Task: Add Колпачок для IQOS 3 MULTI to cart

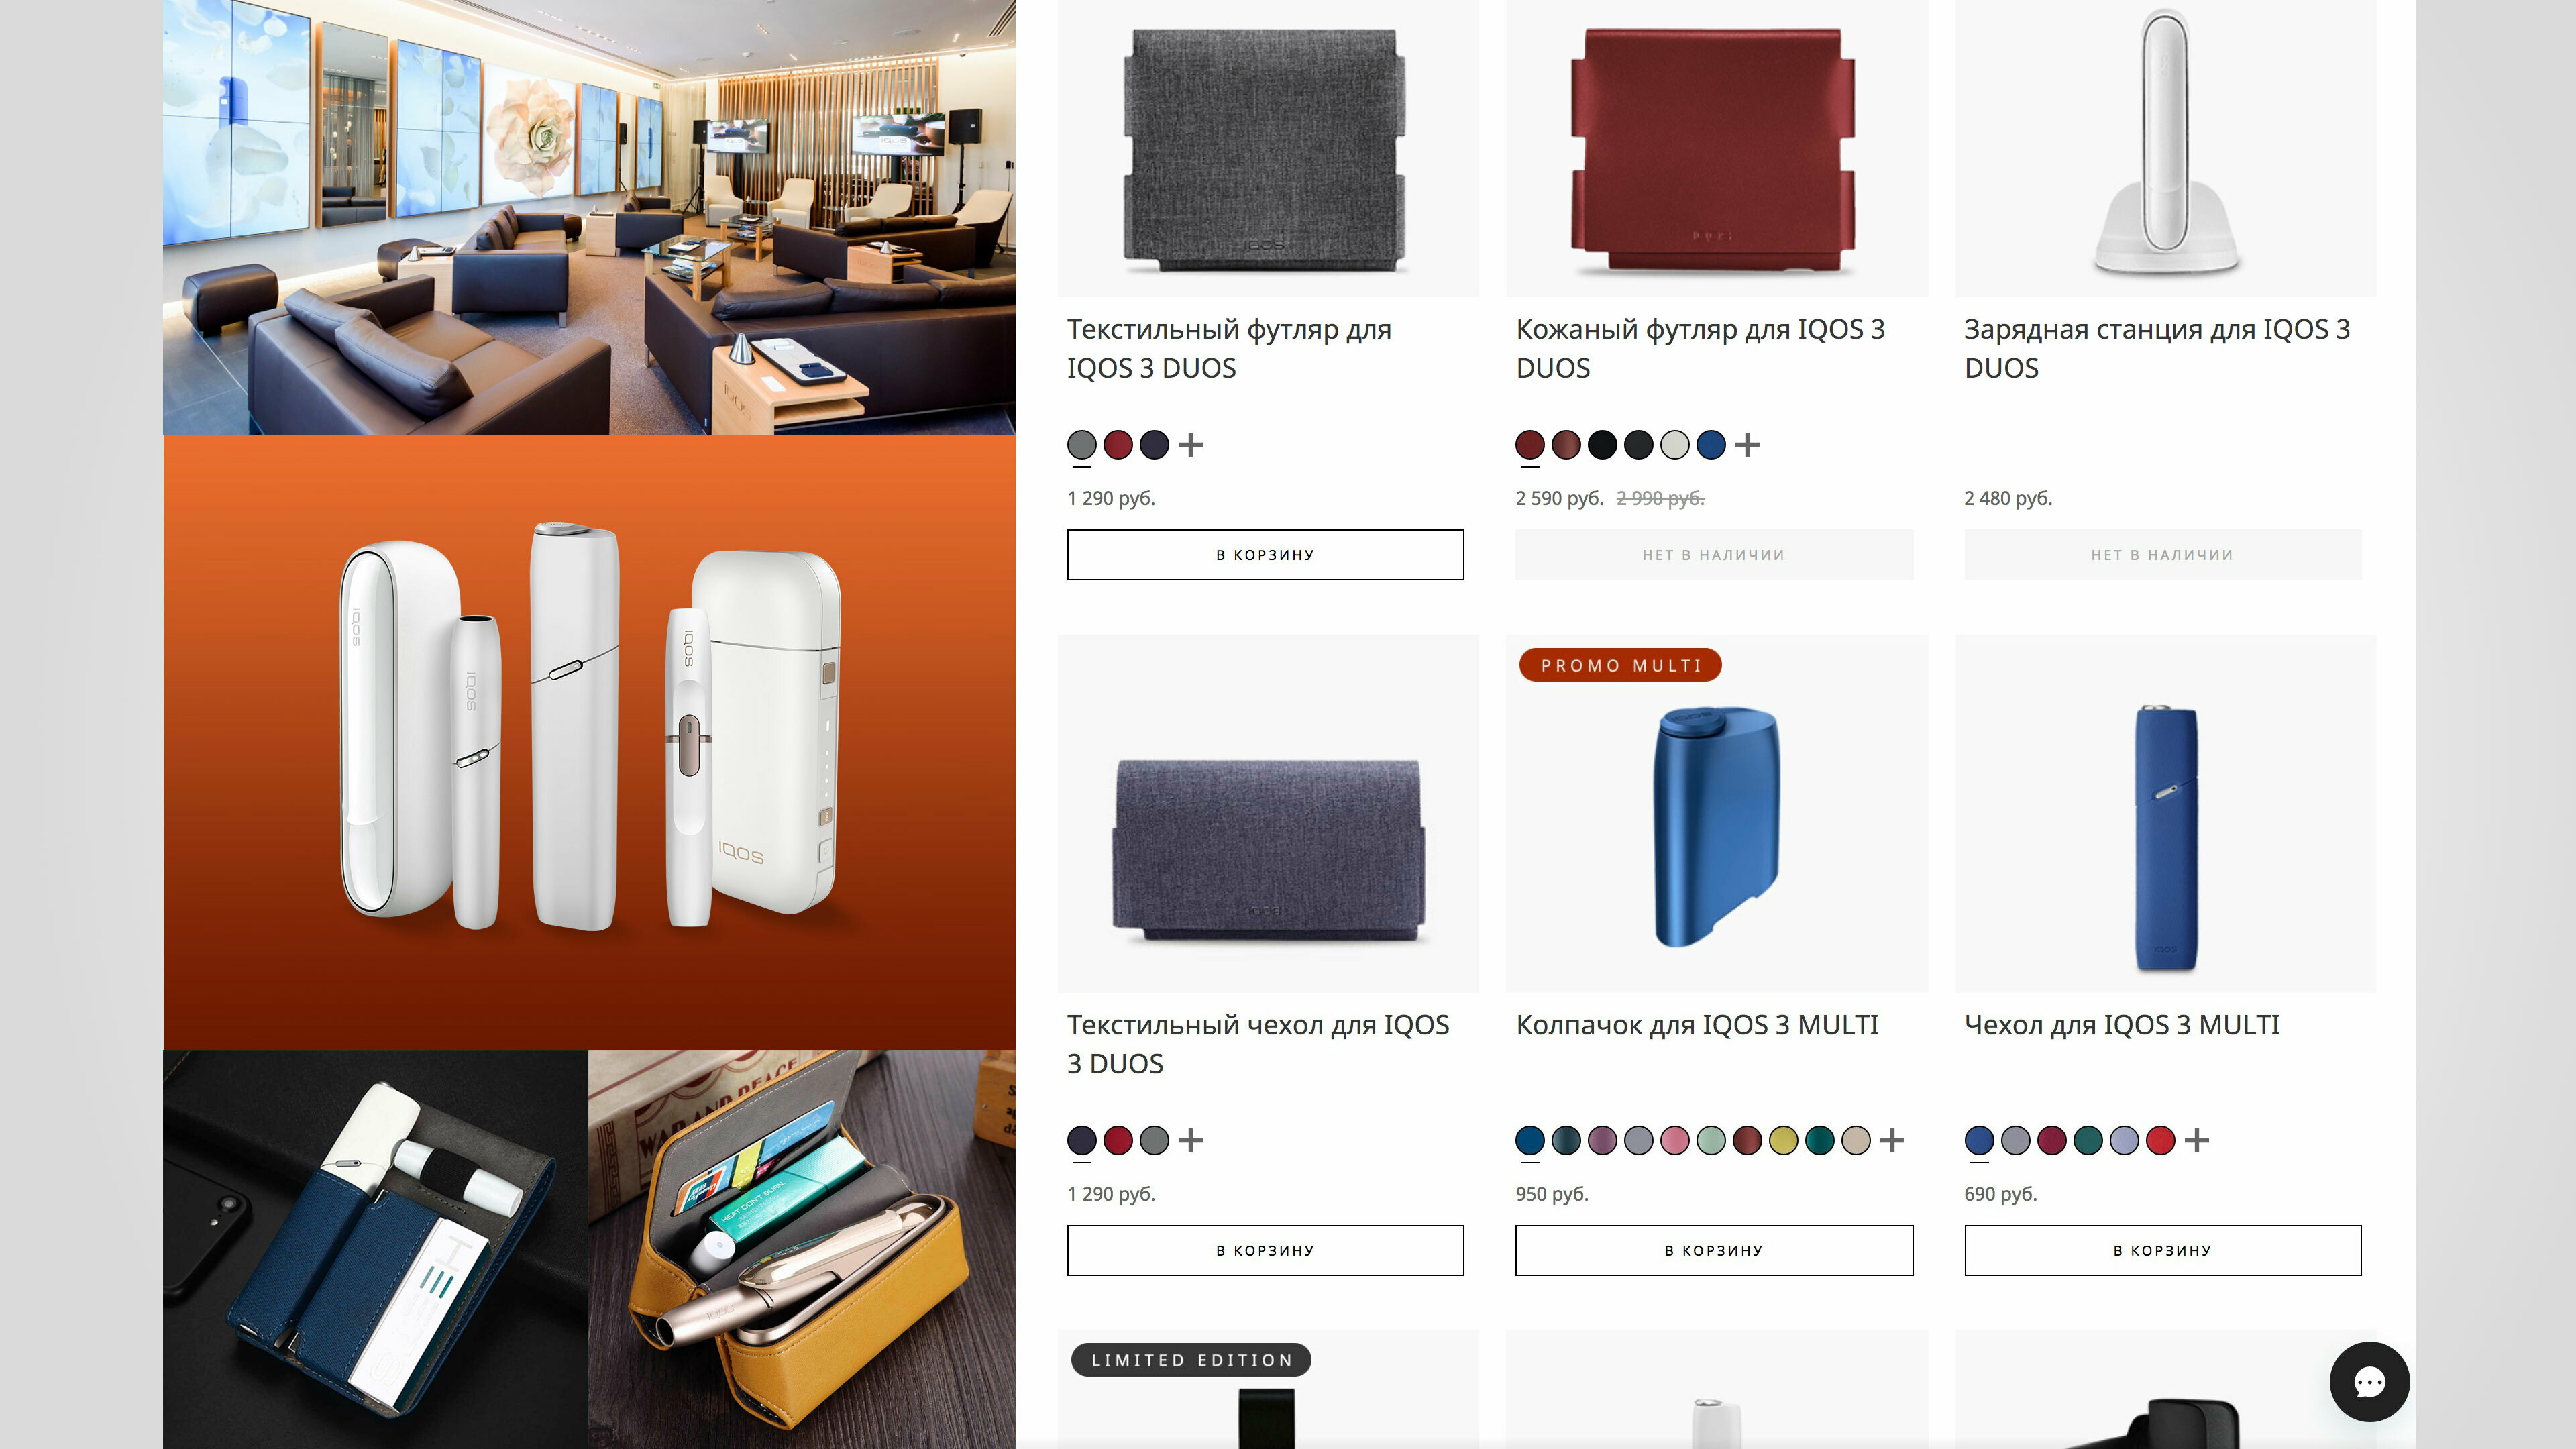Action: 1714,1250
